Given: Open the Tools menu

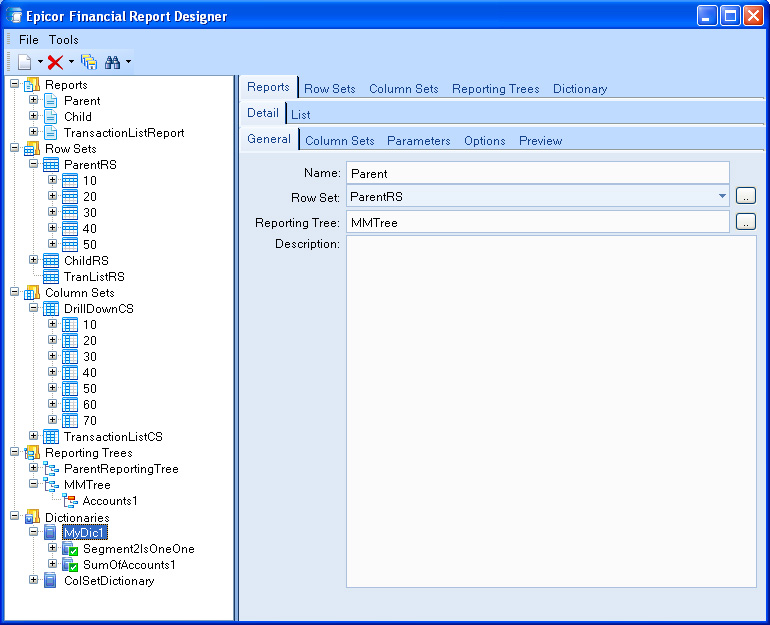Looking at the screenshot, I should coord(63,40).
